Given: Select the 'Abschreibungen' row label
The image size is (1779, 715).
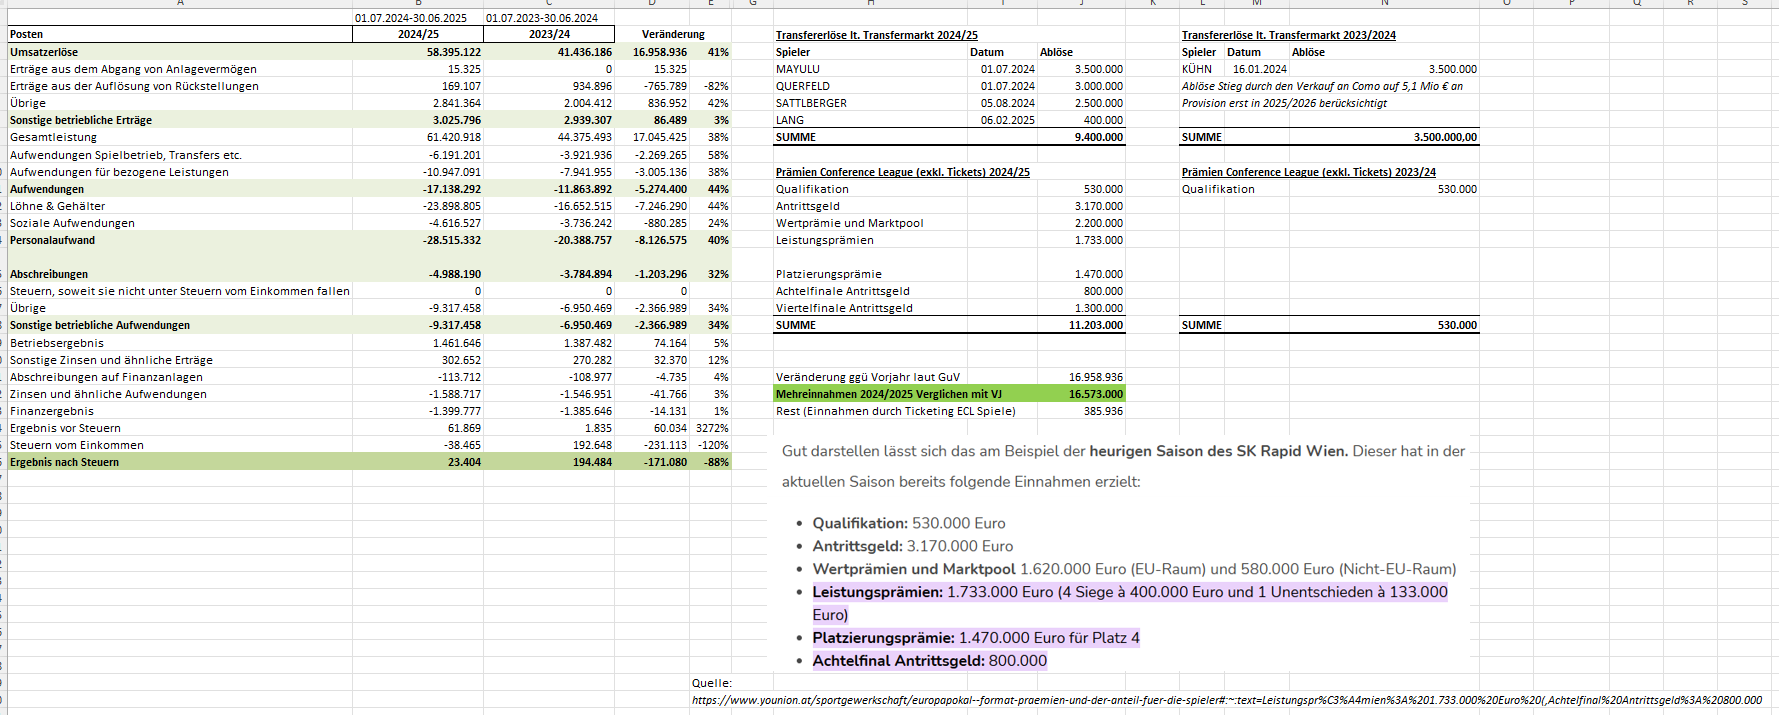Looking at the screenshot, I should pyautogui.click(x=49, y=274).
